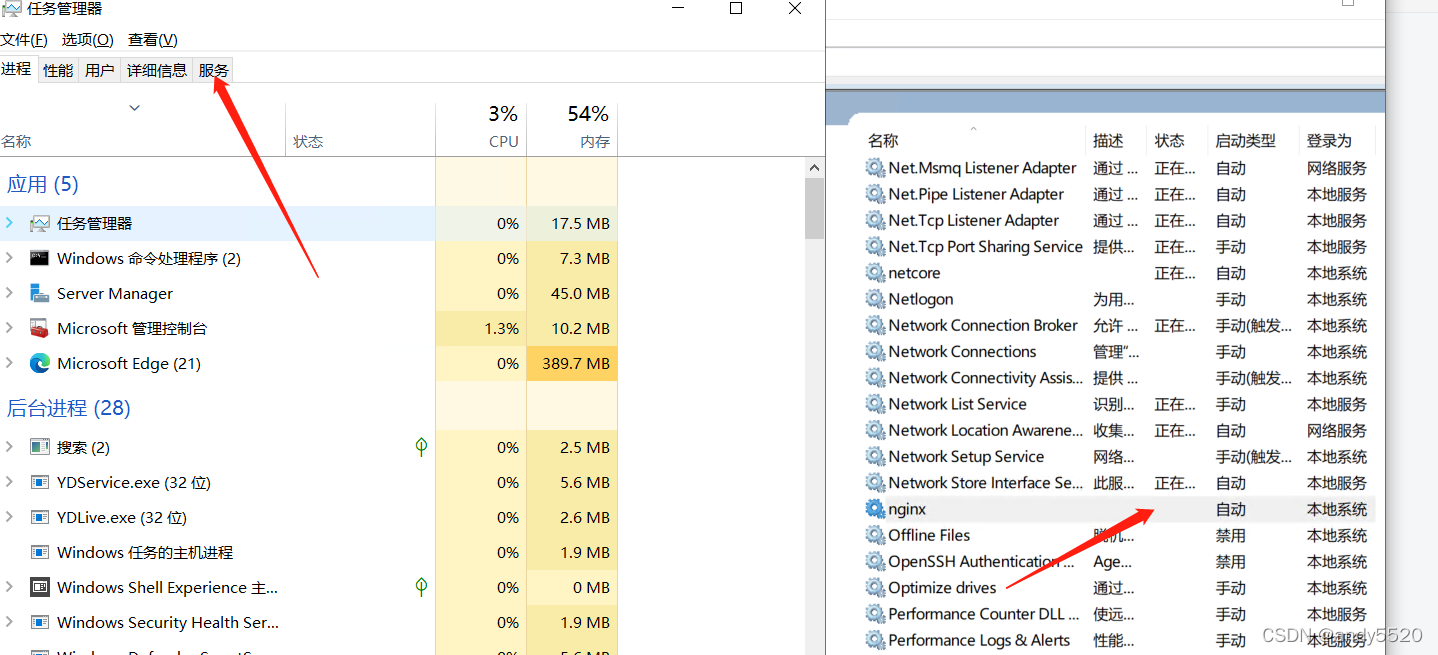Click the gear icon of Offline Files
The width and height of the screenshot is (1438, 655).
pos(875,535)
